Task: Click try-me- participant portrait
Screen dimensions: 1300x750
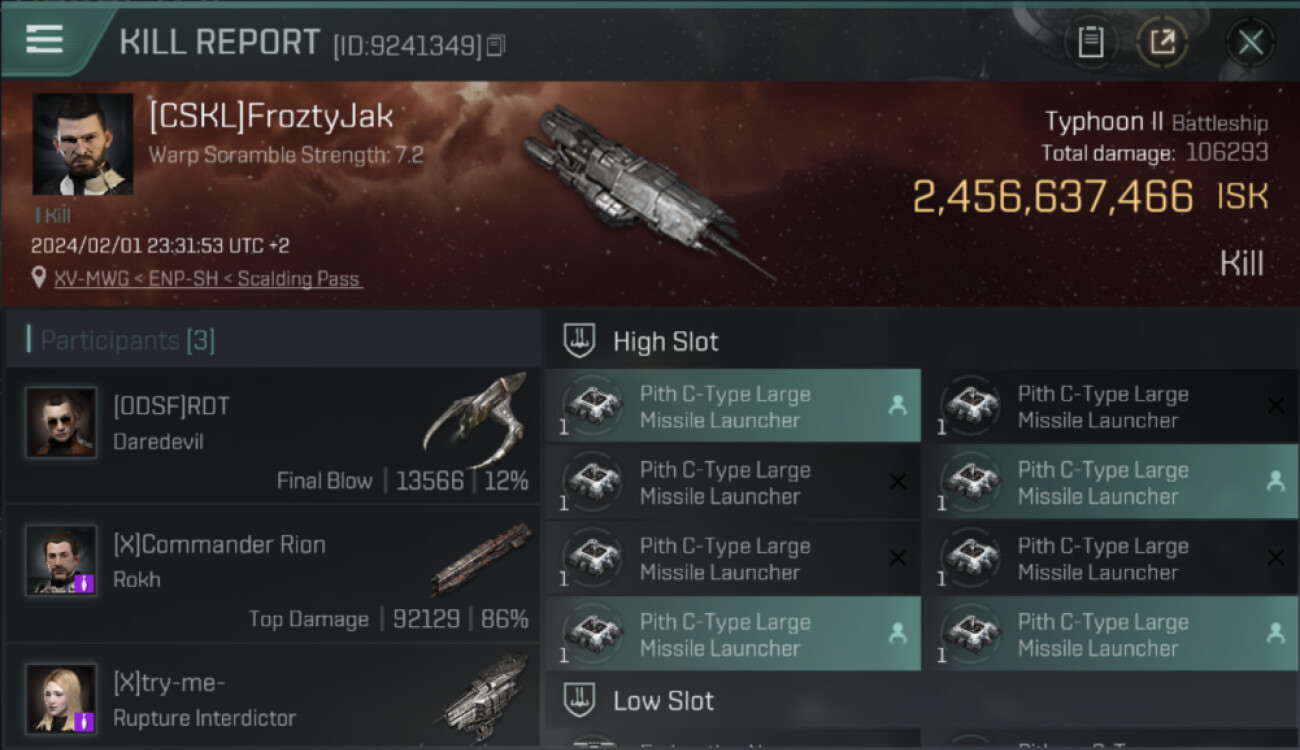Action: point(61,698)
